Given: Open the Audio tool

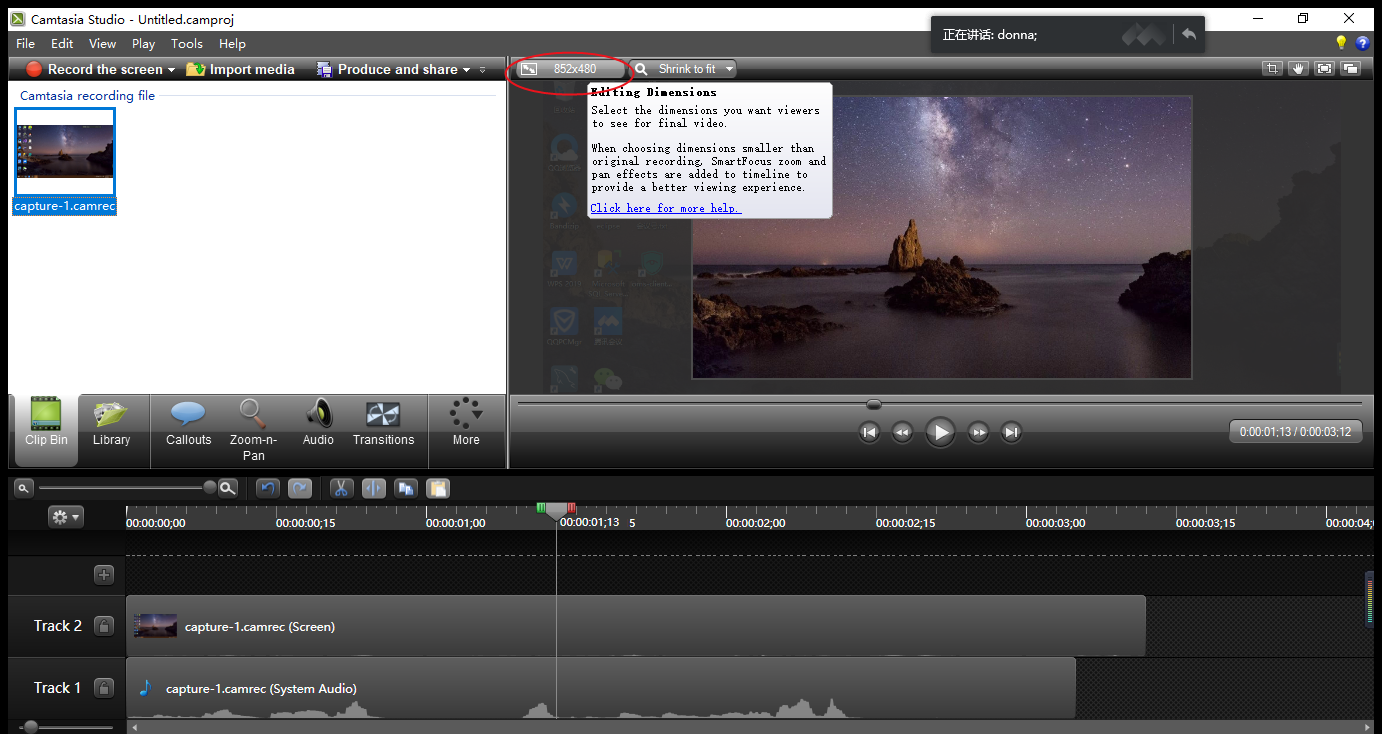Looking at the screenshot, I should pos(318,424).
